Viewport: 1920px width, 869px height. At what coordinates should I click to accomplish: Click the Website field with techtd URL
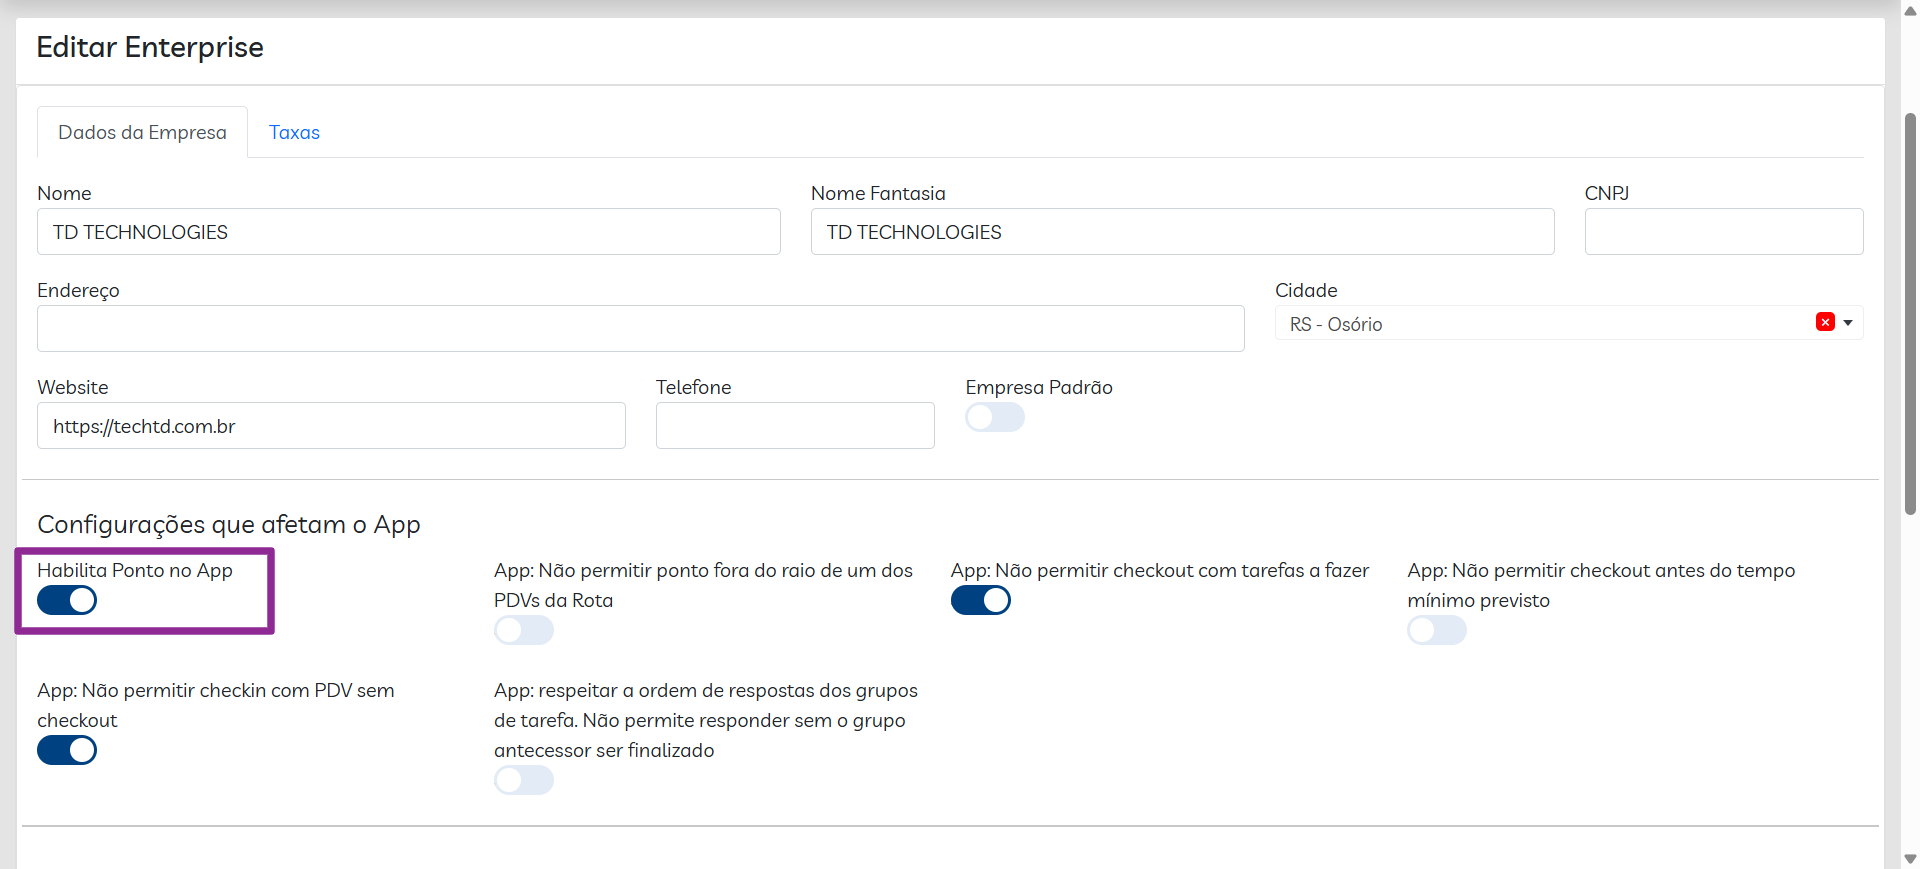point(331,426)
